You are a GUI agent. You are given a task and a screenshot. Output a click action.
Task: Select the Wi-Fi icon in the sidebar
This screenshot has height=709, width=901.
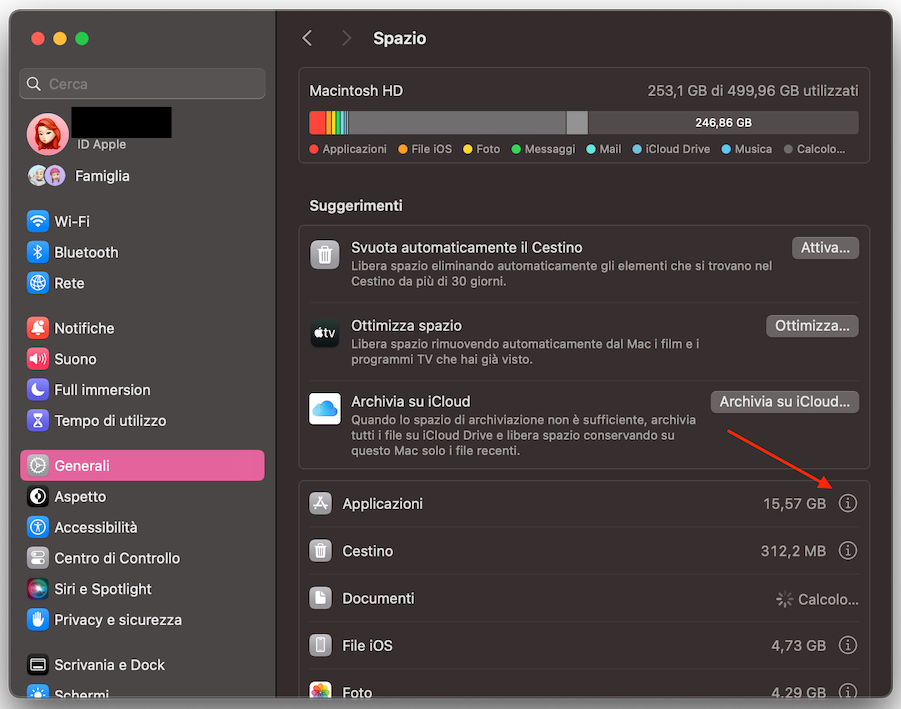37,221
